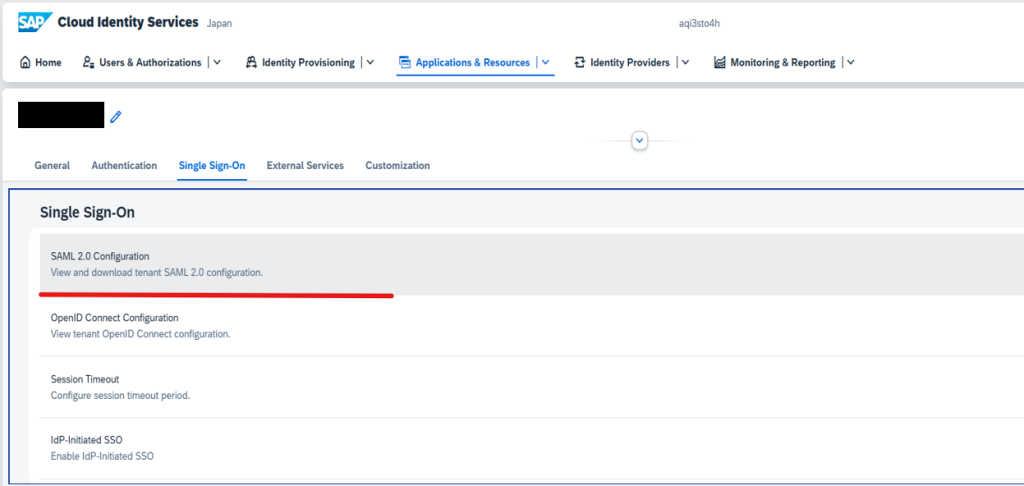1024x486 pixels.
Task: Select the Session Timeout list item
Action: [85, 380]
